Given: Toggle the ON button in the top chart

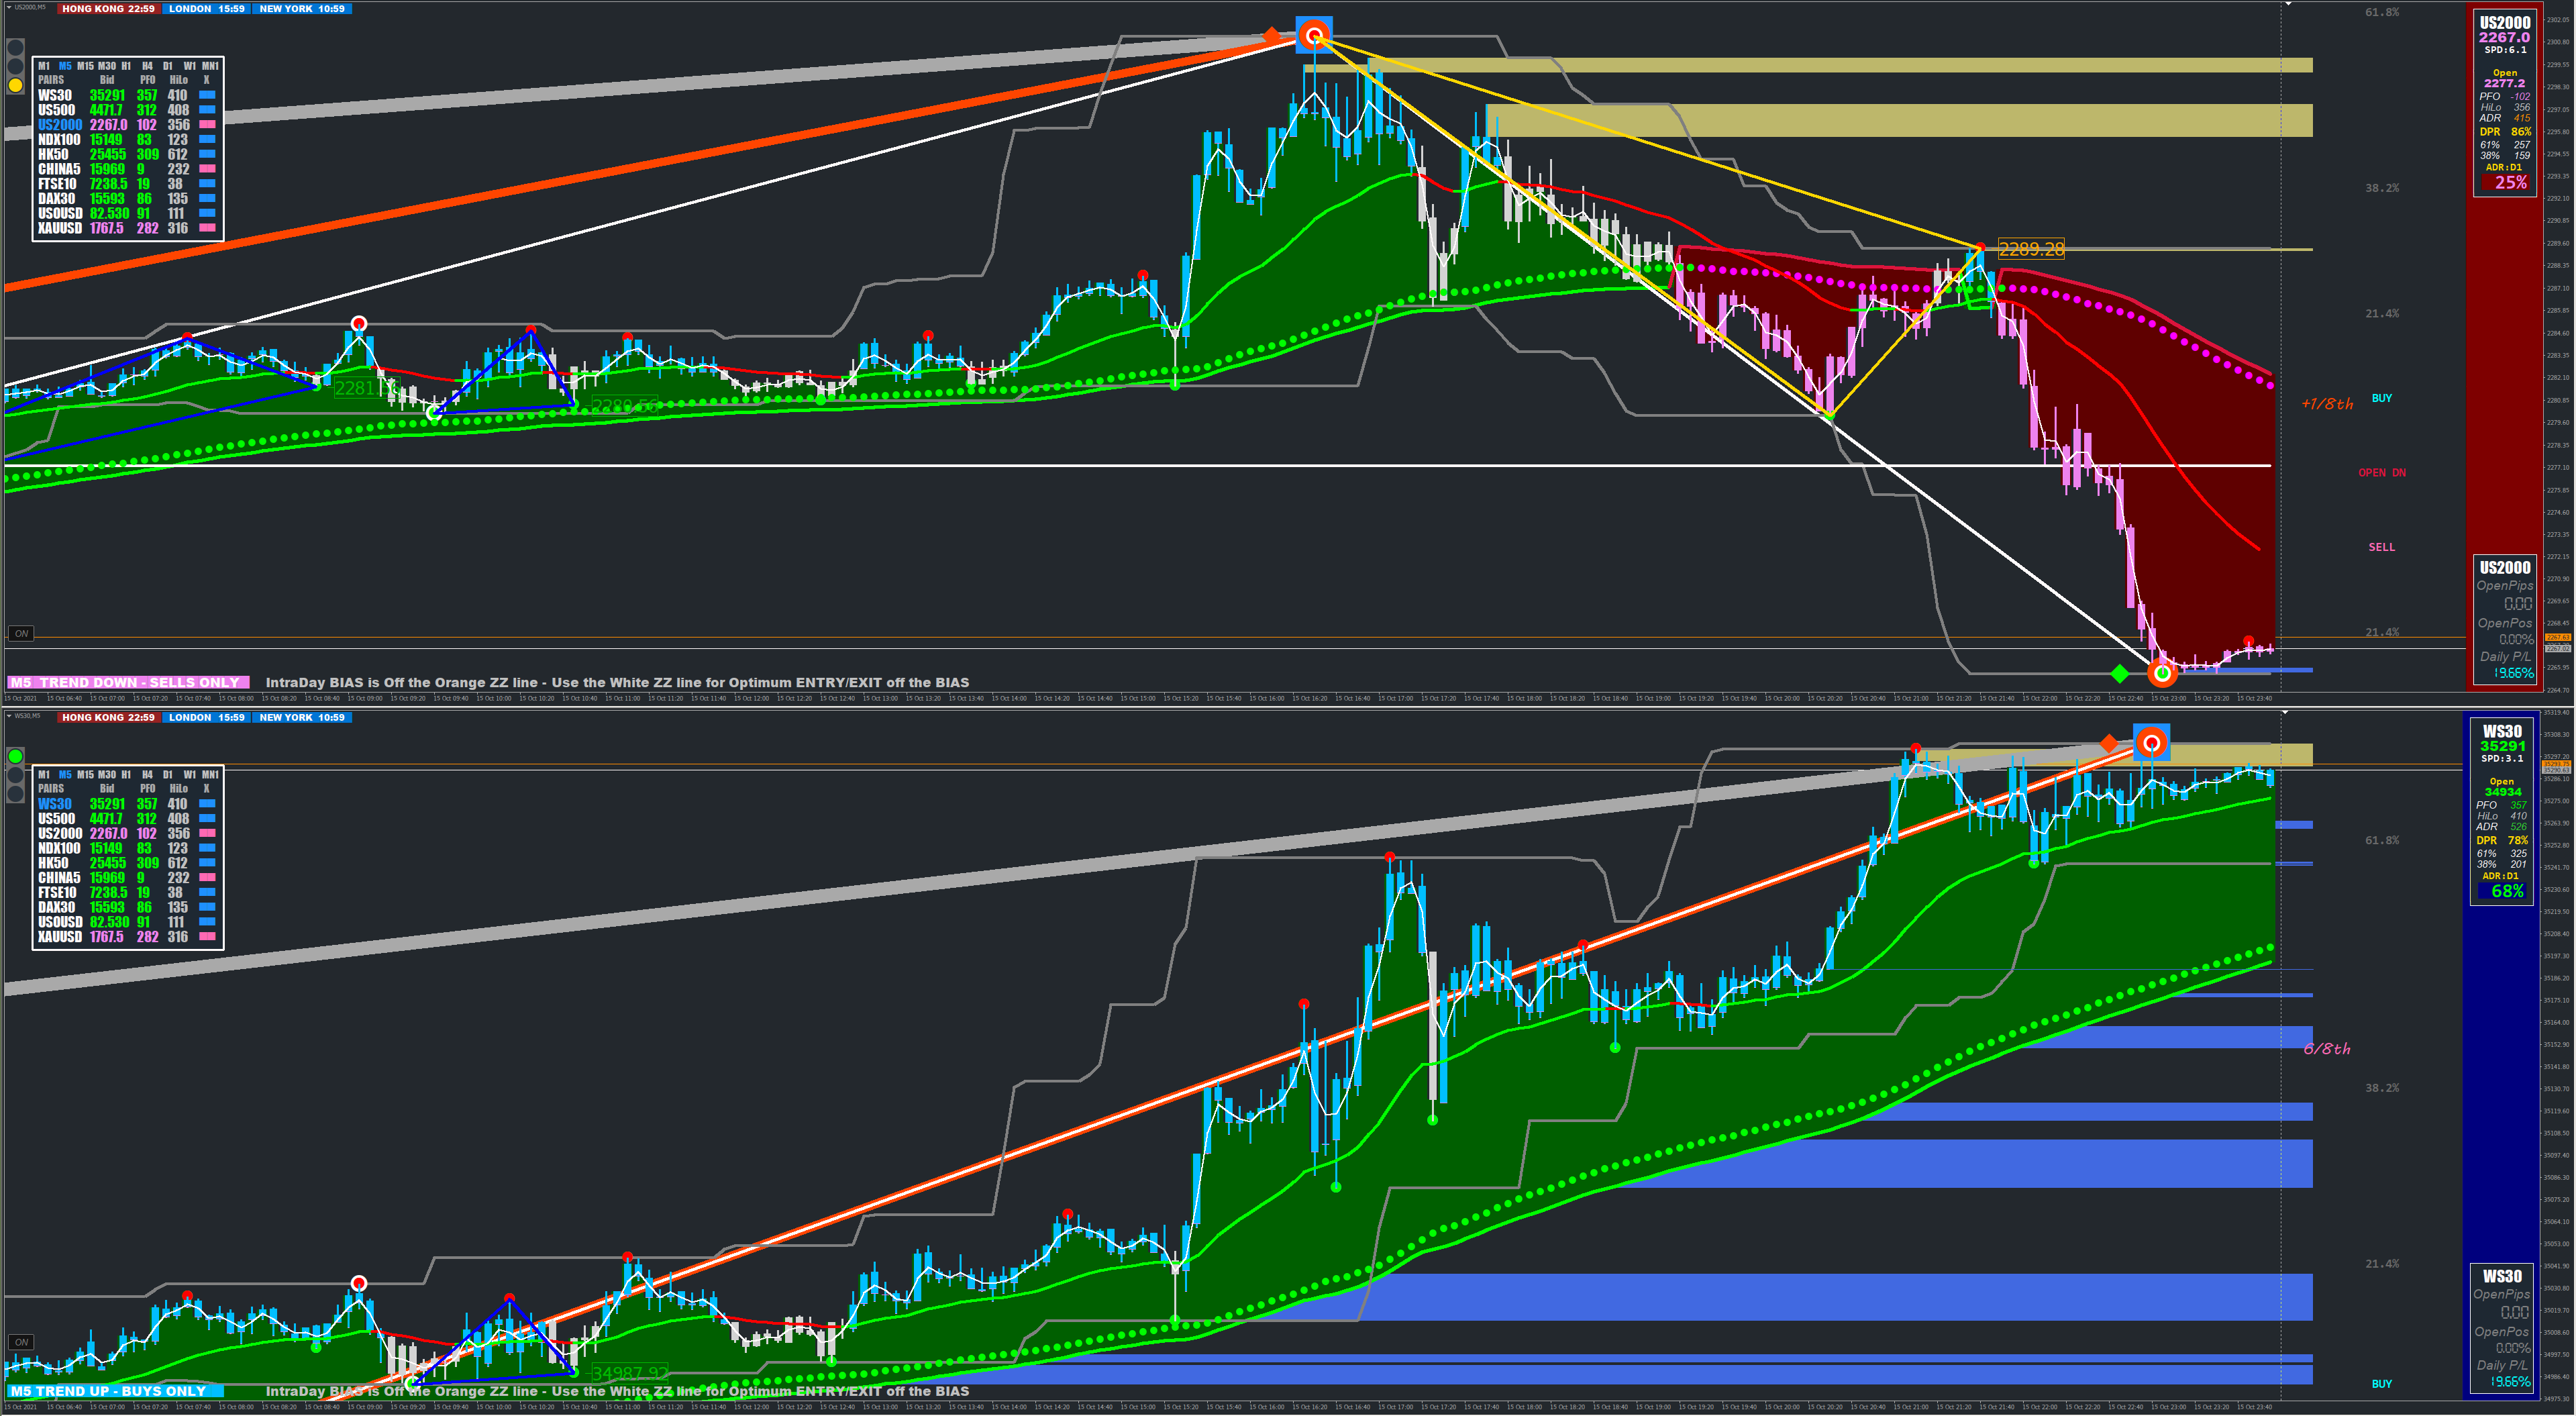Looking at the screenshot, I should point(21,633).
